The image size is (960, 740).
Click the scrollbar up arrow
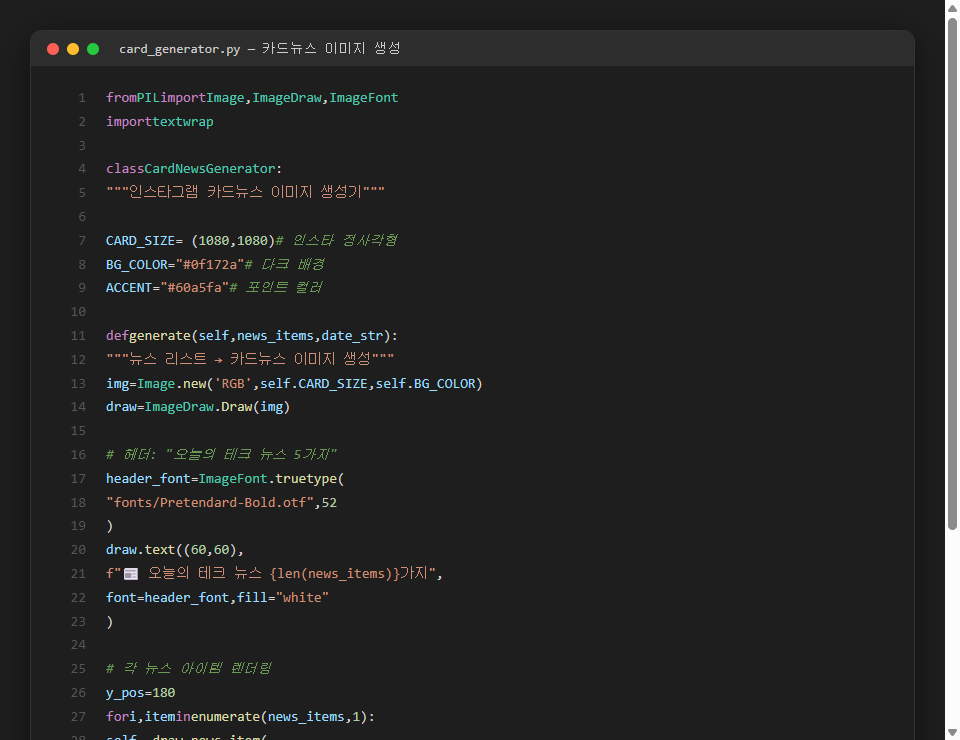click(x=952, y=8)
